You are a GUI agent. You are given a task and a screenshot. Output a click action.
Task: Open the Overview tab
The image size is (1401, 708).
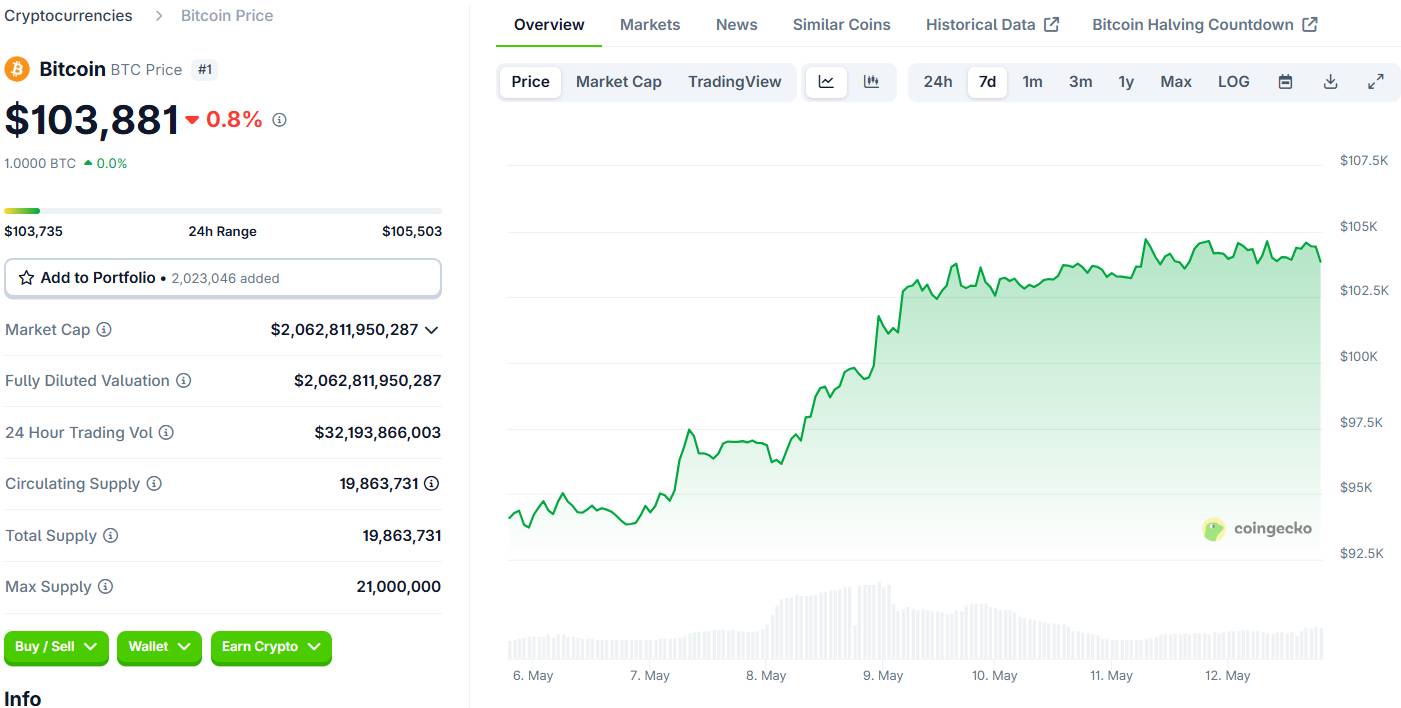(x=549, y=24)
